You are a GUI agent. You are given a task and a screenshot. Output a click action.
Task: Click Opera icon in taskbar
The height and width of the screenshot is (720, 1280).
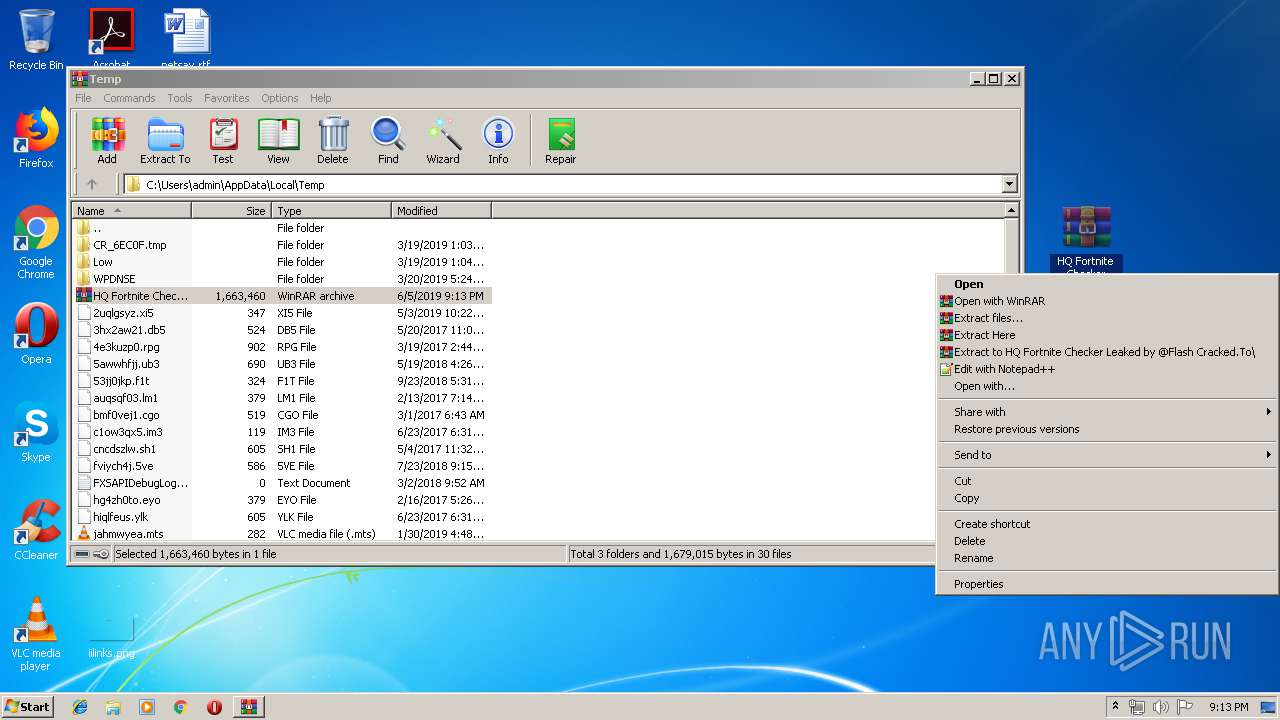pos(214,707)
